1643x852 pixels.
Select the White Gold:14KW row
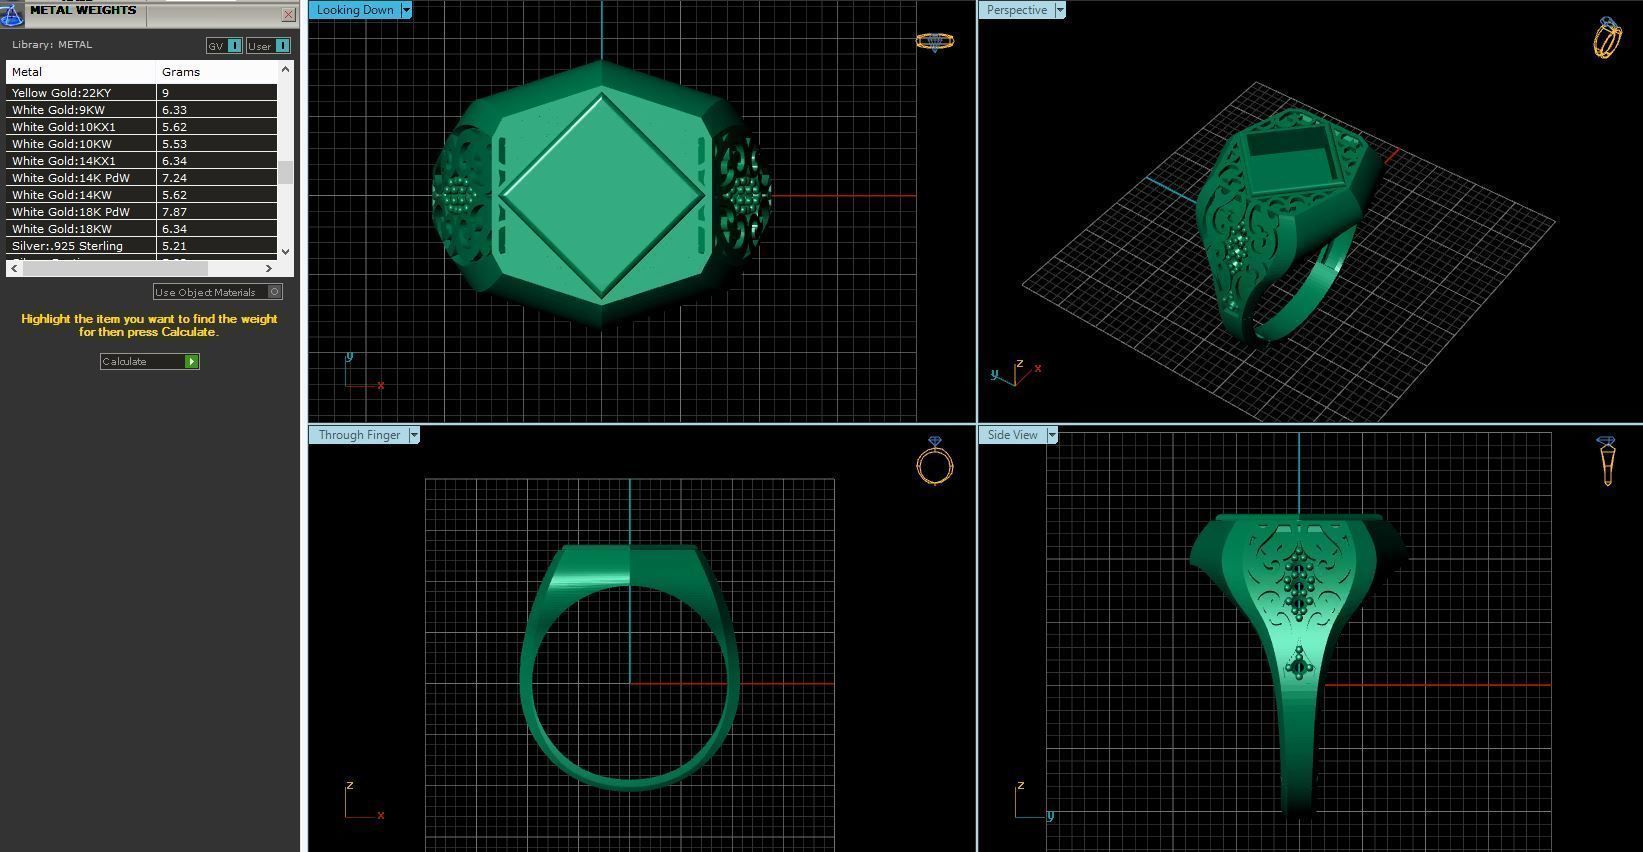click(141, 194)
